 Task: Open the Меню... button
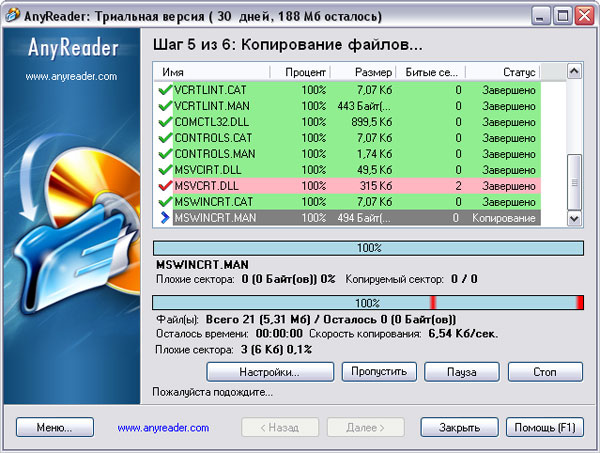[x=55, y=427]
